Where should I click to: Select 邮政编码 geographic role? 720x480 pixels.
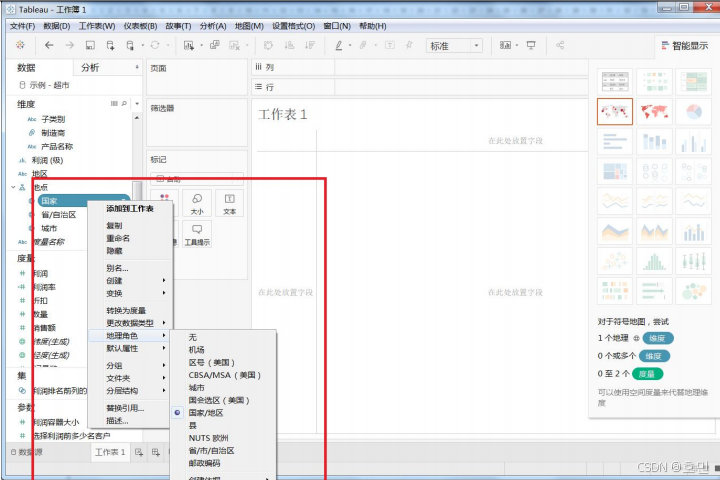tap(204, 463)
